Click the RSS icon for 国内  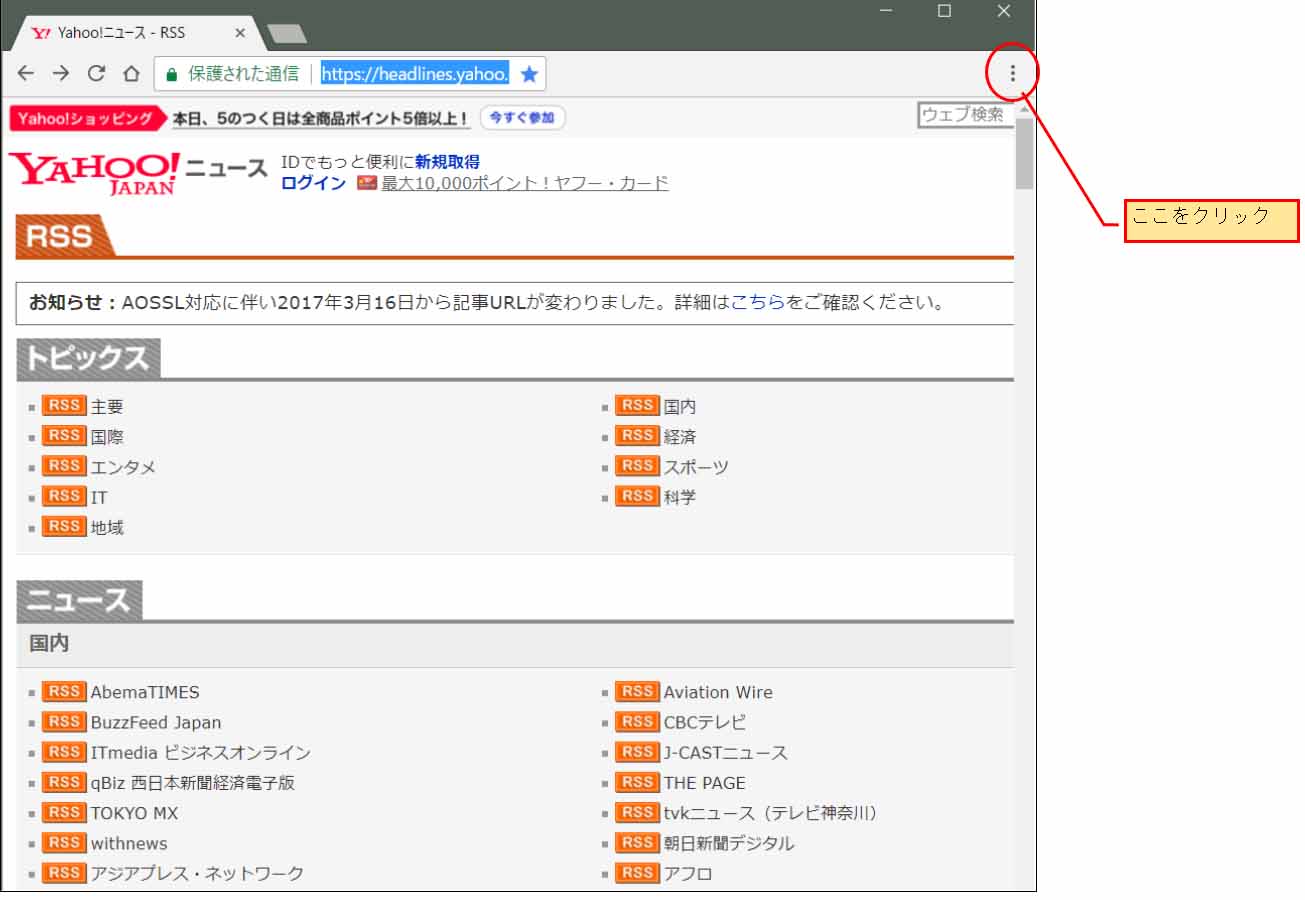point(637,406)
